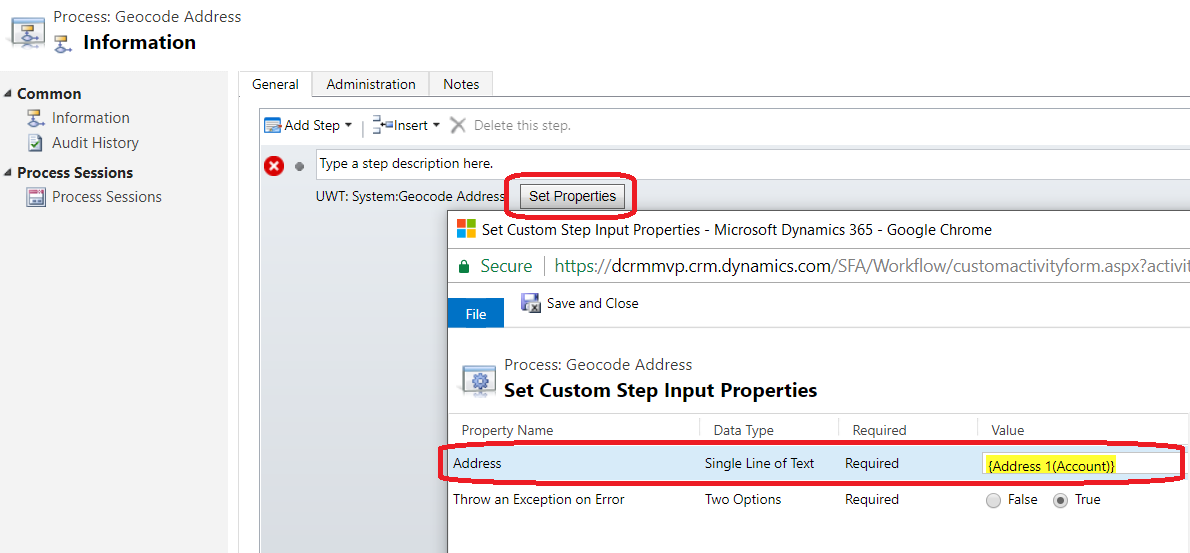Click the process gear icon in dialog header
Viewport: 1190px width, 553px height.
477,379
